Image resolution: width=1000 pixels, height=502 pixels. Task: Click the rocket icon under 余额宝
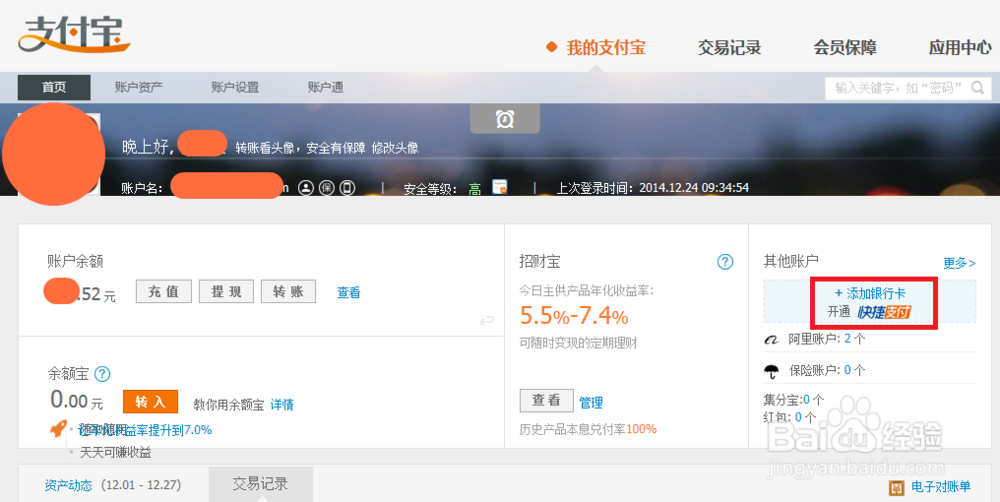click(x=58, y=429)
